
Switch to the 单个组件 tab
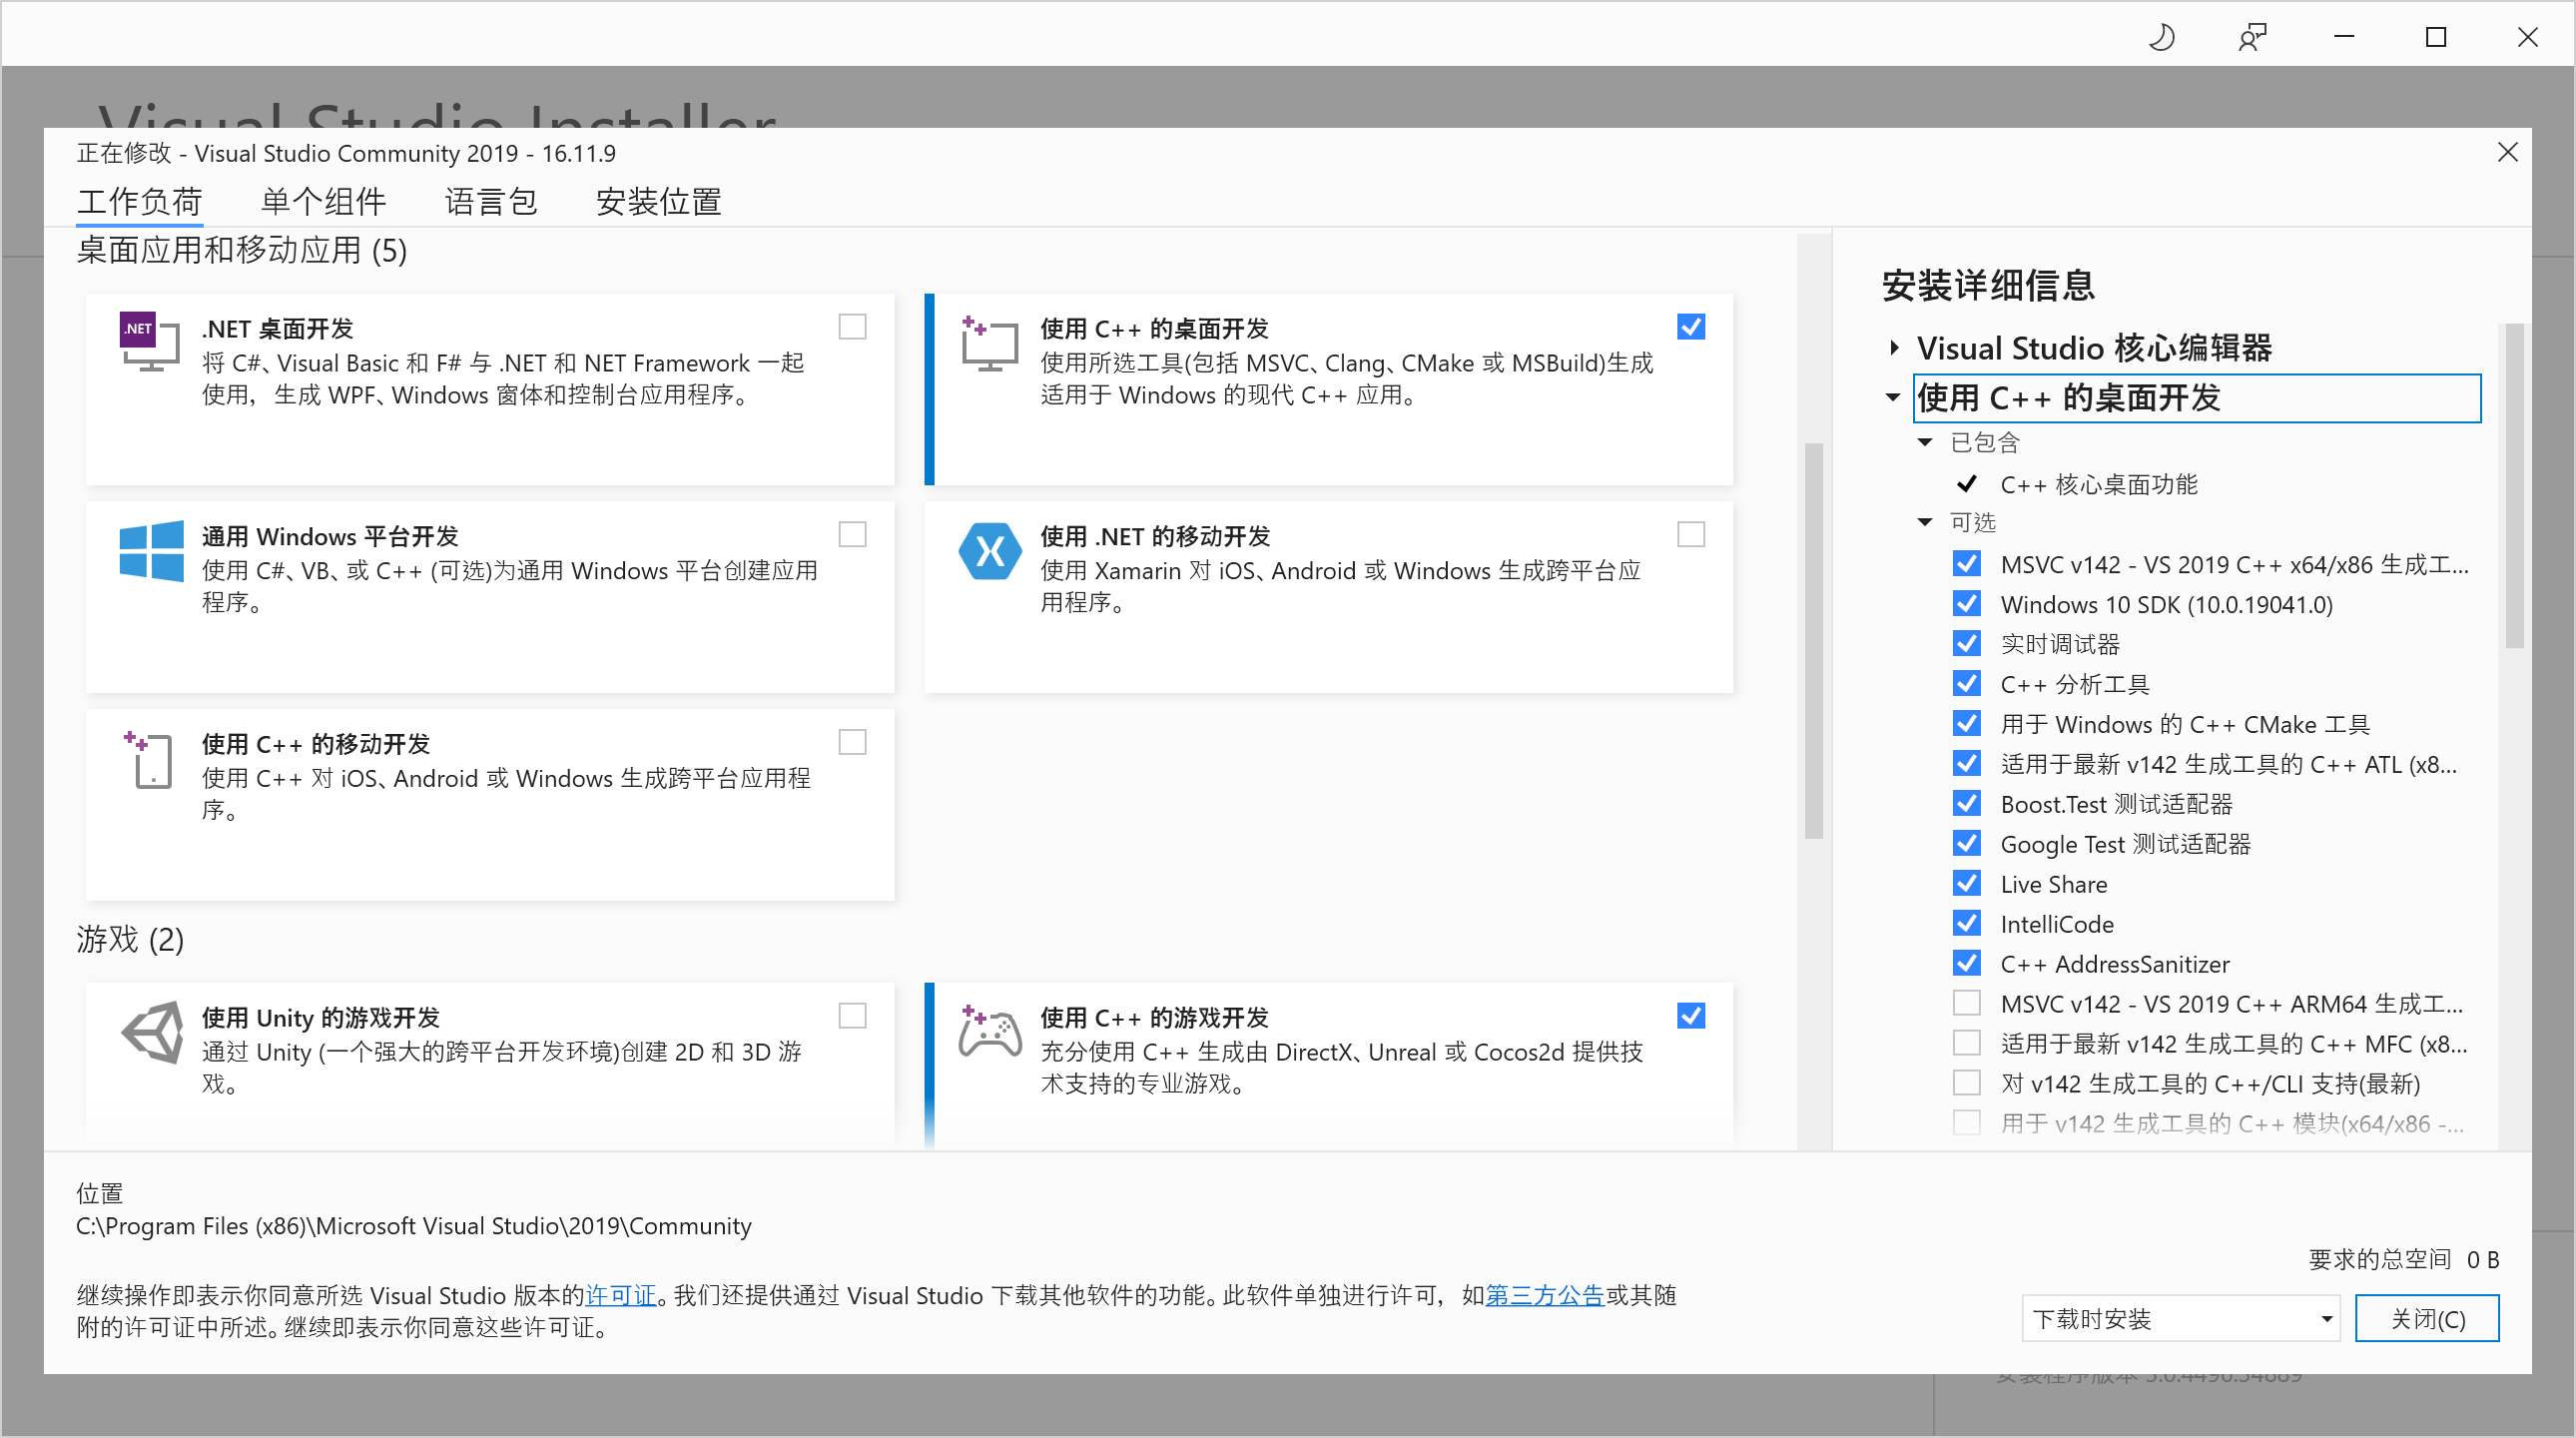click(323, 202)
